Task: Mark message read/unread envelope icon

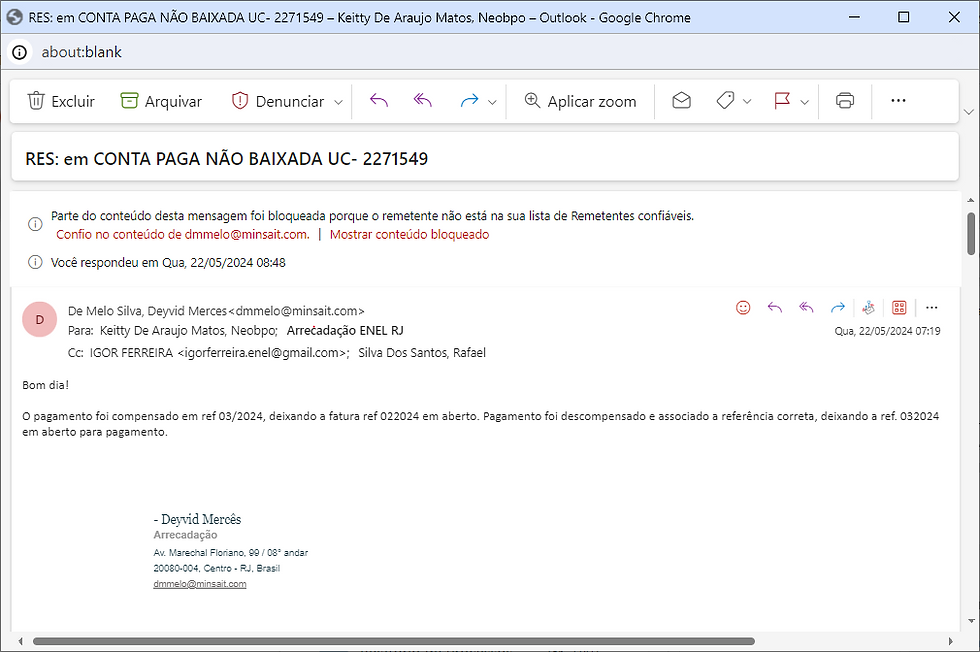Action: [x=681, y=101]
